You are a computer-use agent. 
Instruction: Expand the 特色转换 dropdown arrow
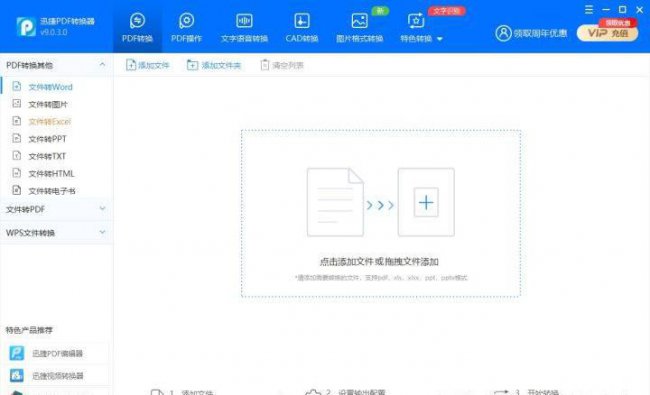click(440, 39)
